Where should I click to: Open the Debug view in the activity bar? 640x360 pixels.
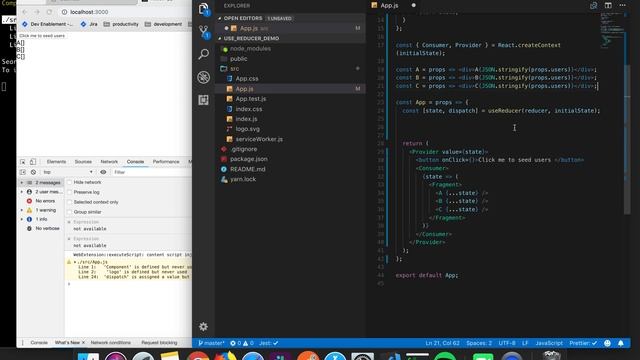click(204, 77)
